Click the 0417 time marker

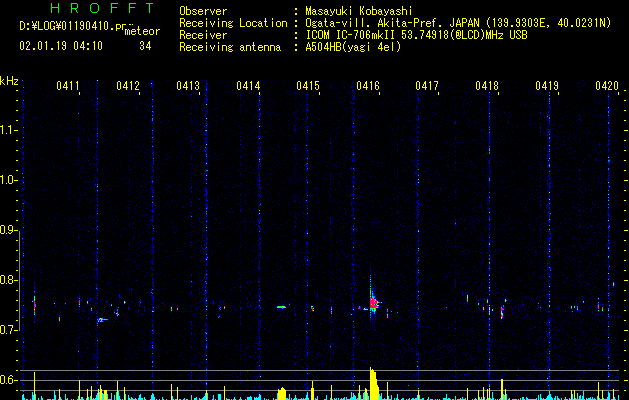click(x=427, y=85)
